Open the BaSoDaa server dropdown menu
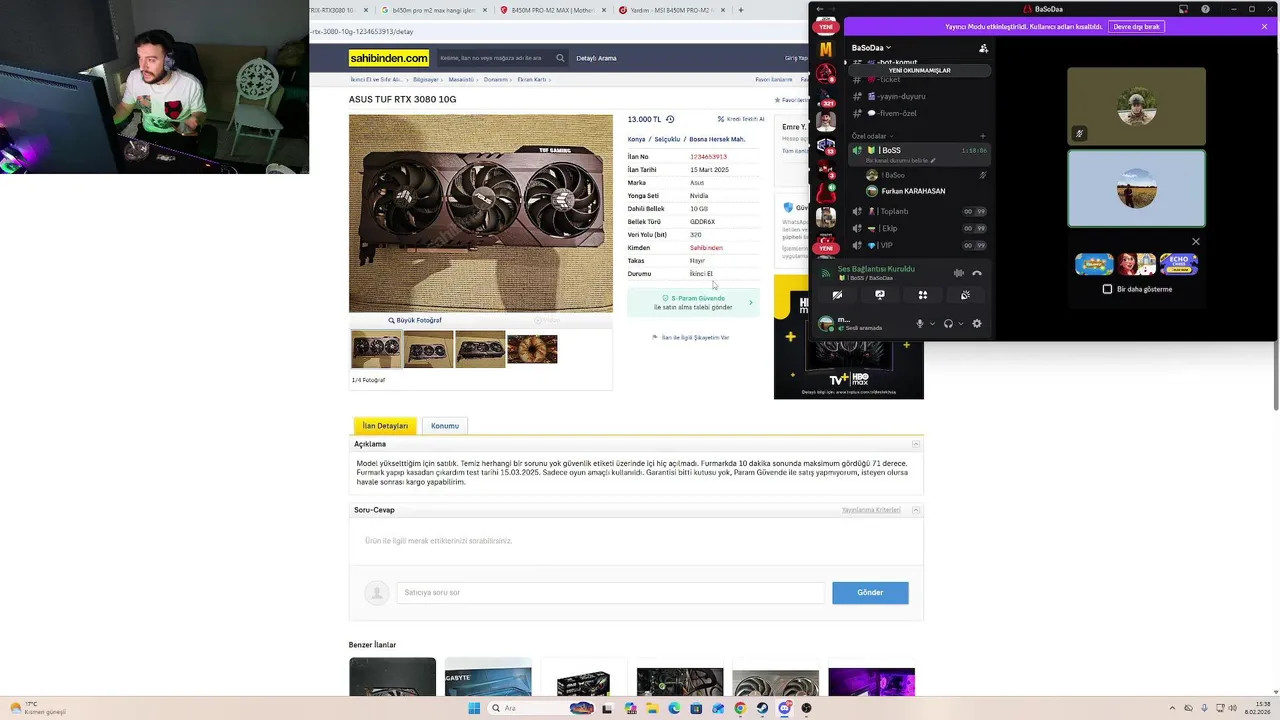Screen dimensions: 1280x720 pyautogui.click(x=871, y=47)
